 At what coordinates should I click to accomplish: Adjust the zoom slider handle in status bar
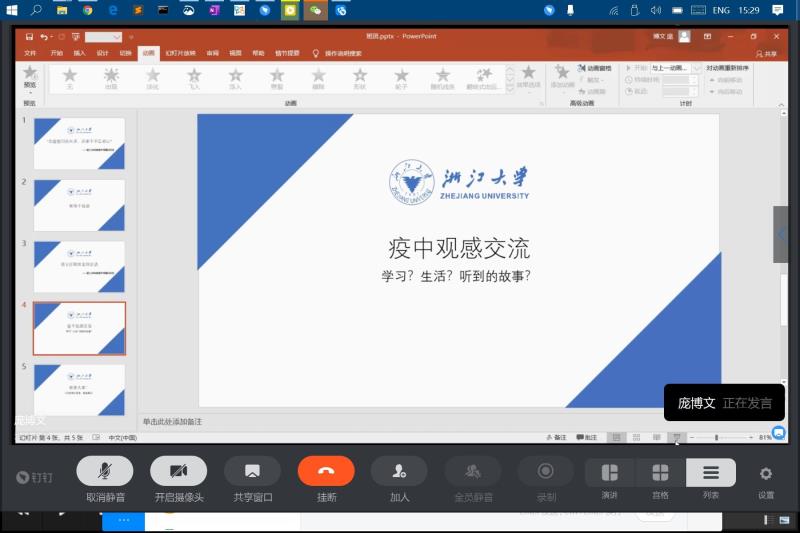(716, 438)
